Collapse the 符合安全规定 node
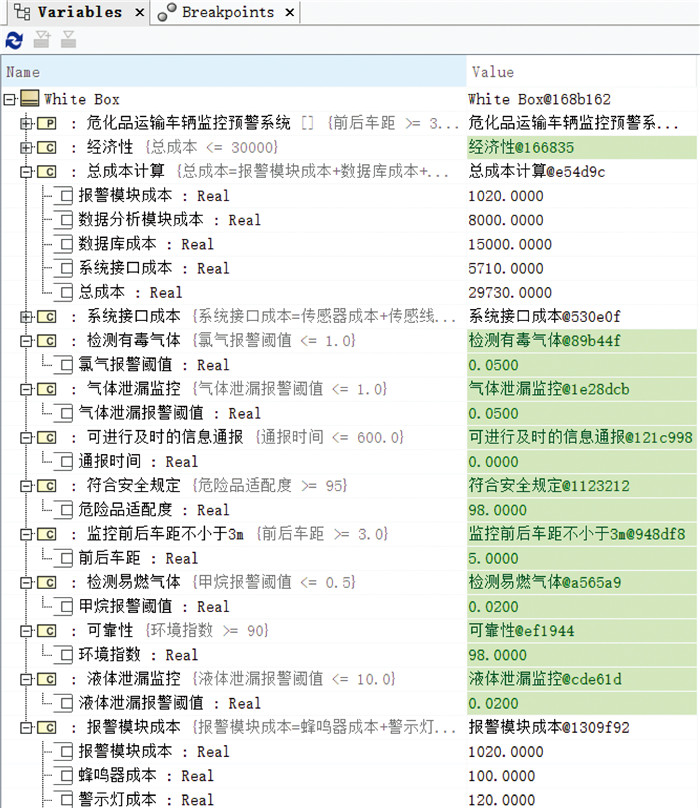 [x=26, y=486]
